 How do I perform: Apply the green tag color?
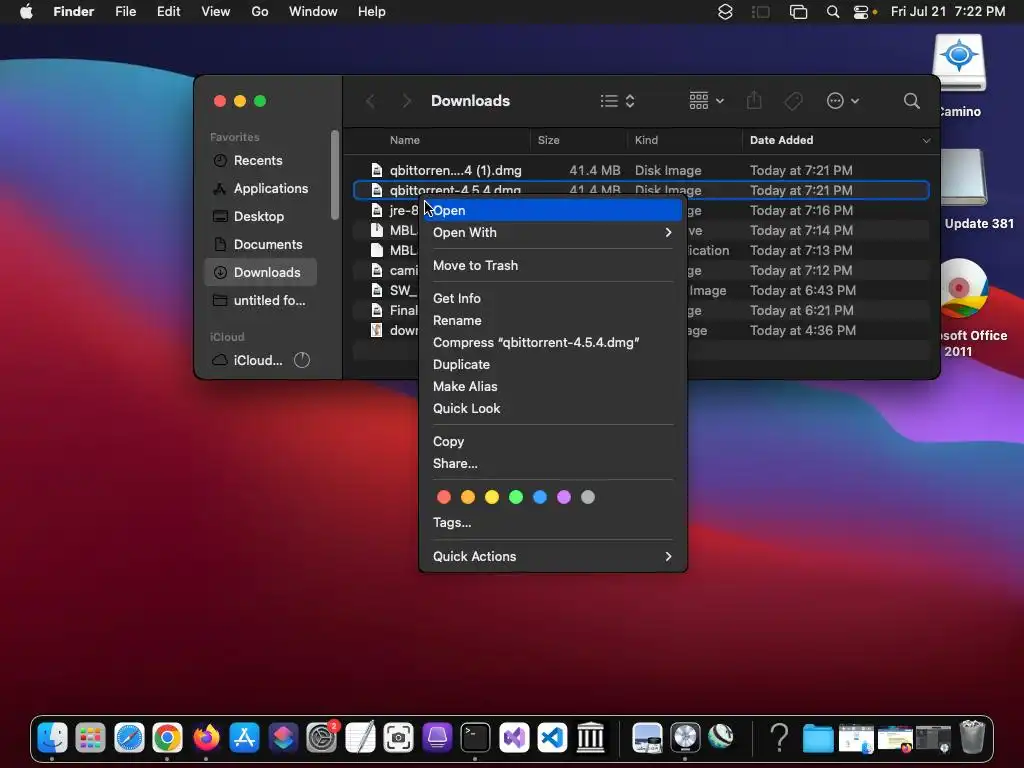pyautogui.click(x=516, y=497)
